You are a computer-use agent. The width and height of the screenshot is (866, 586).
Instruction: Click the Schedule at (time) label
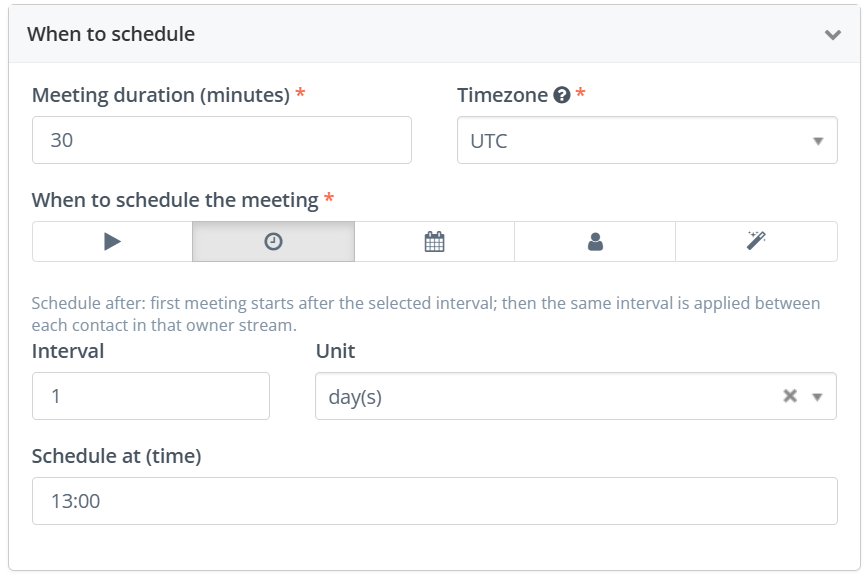coord(117,456)
